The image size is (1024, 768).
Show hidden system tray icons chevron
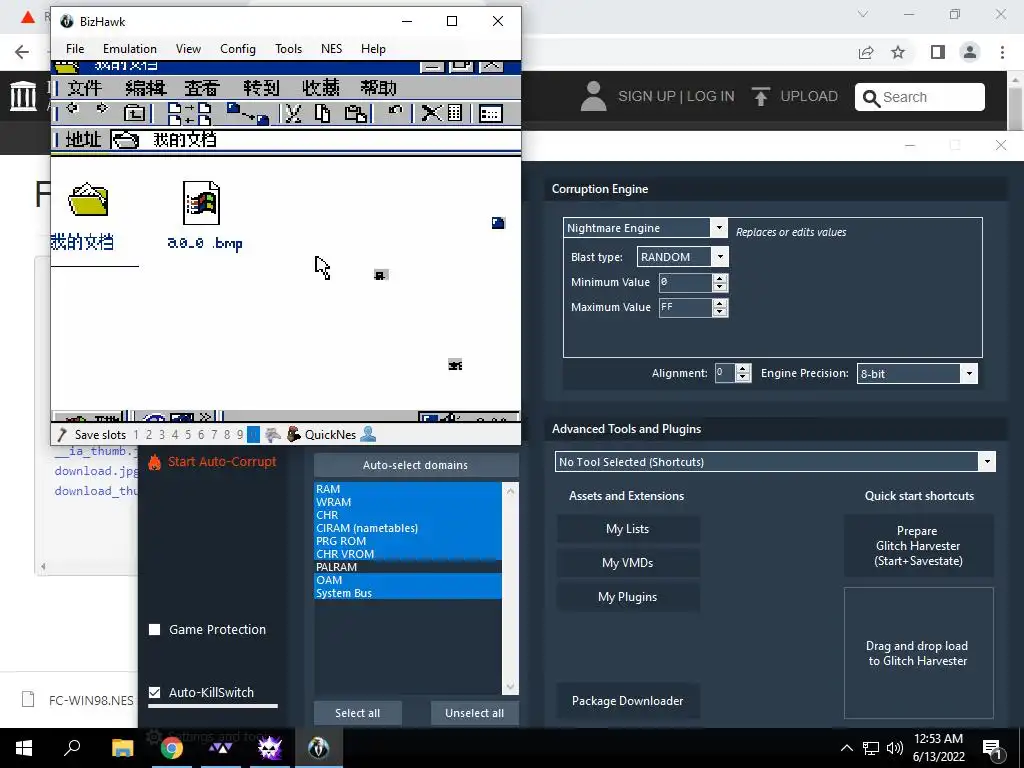coord(846,748)
